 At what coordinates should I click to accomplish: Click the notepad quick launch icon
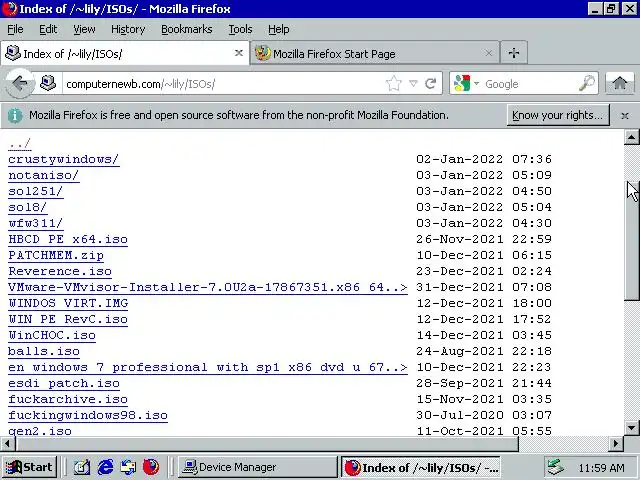coord(82,467)
